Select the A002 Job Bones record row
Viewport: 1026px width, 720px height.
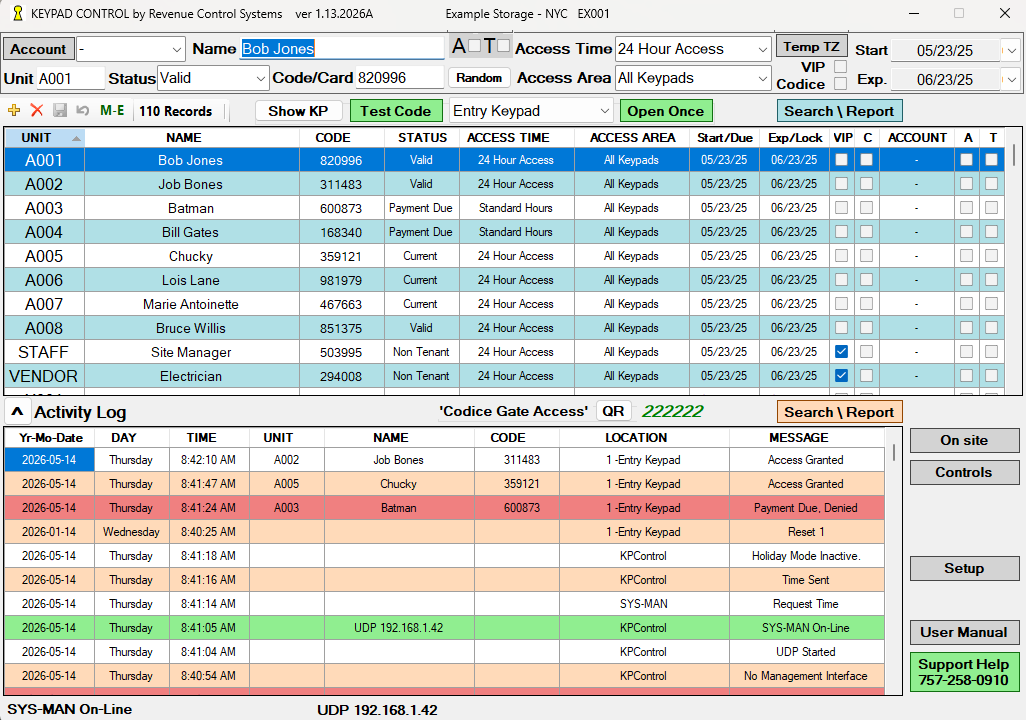[x=504, y=184]
